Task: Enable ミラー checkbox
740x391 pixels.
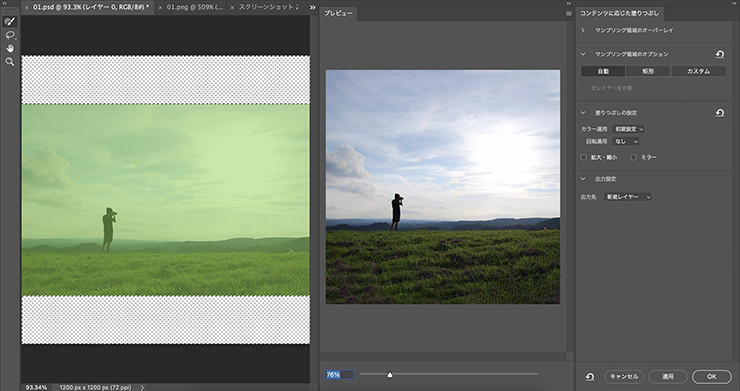Action: pyautogui.click(x=634, y=157)
